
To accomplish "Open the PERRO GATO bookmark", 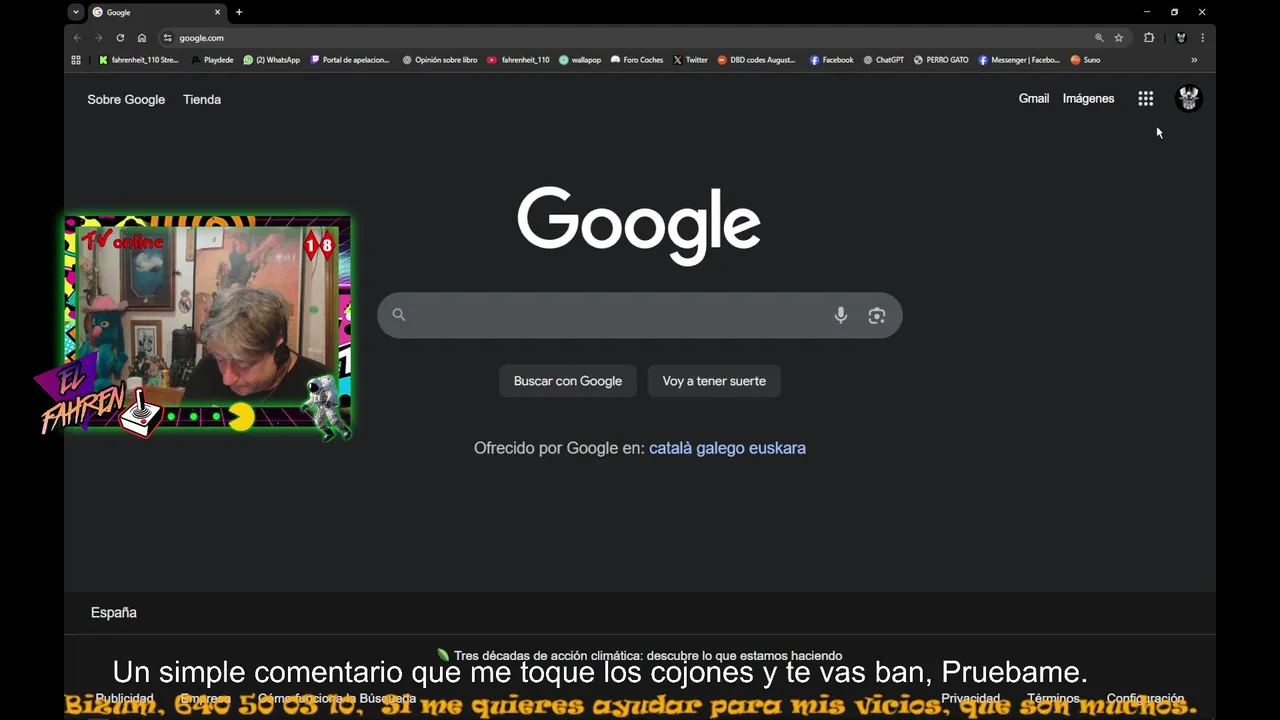I will coord(941,60).
